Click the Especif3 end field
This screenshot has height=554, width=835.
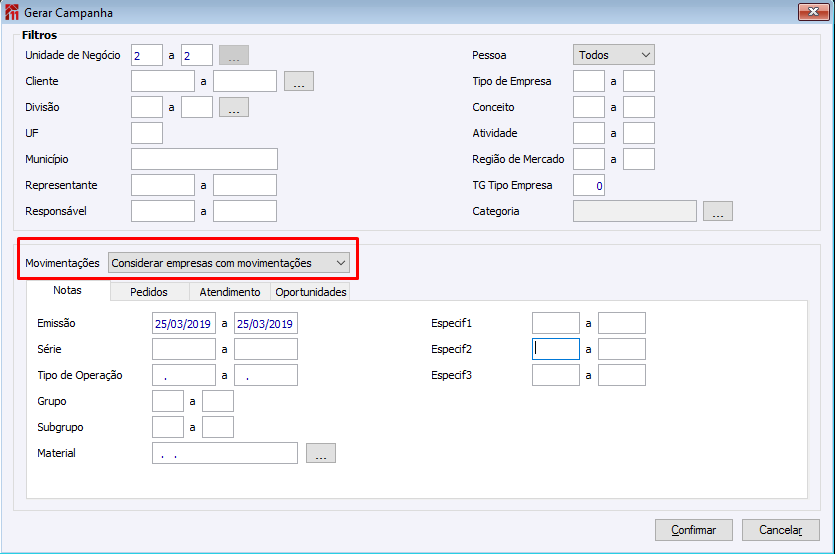tap(622, 375)
